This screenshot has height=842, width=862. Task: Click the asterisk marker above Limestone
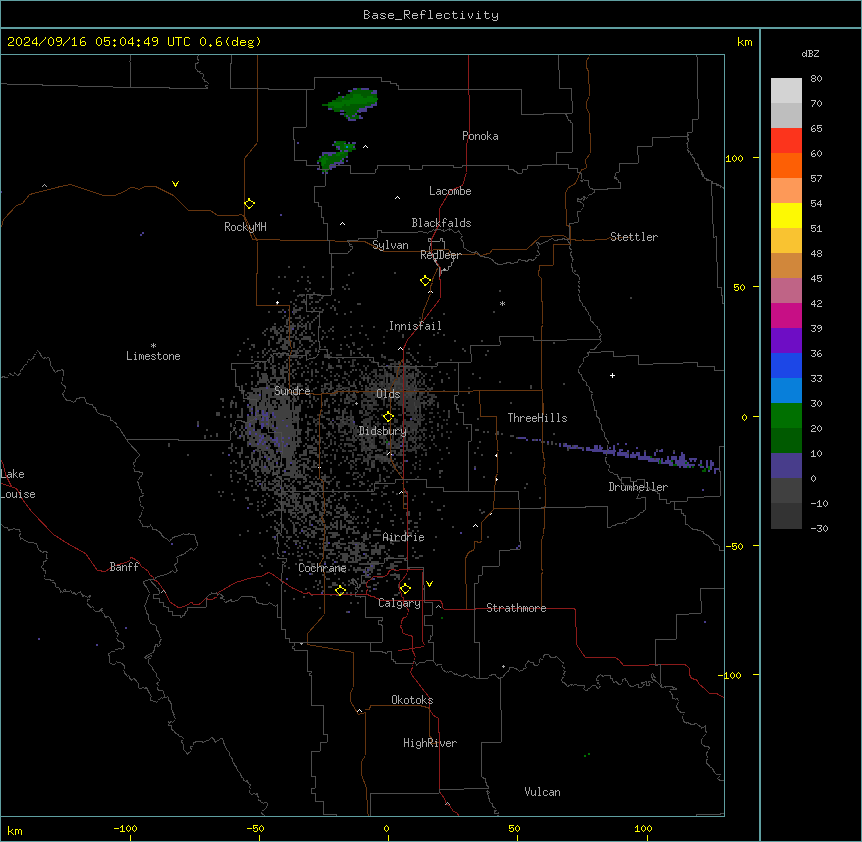[153, 346]
